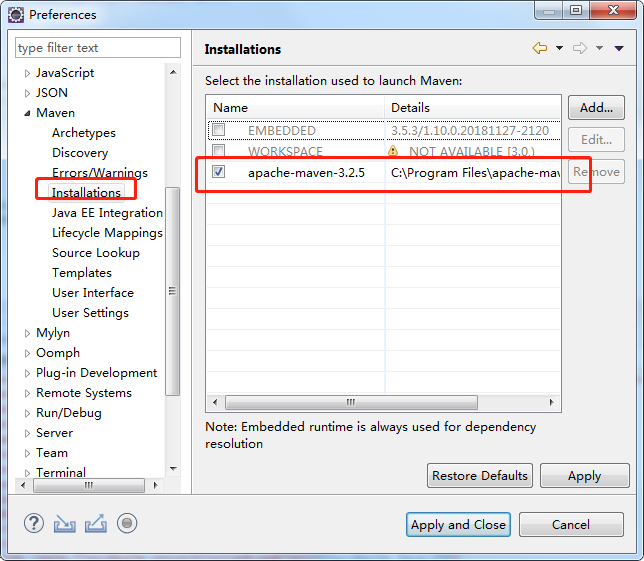Select User Settings under Maven

[x=90, y=313]
